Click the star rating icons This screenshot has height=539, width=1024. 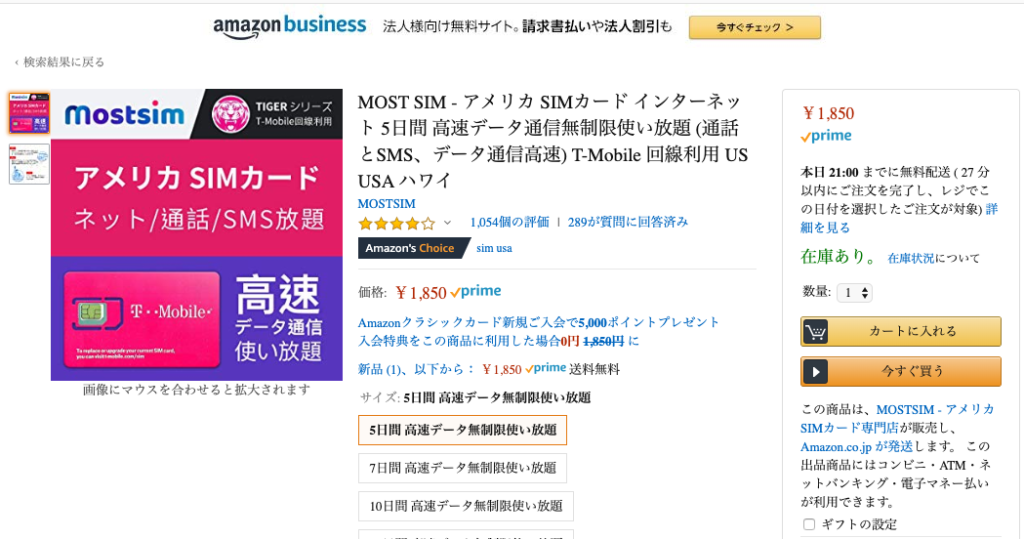(x=396, y=223)
